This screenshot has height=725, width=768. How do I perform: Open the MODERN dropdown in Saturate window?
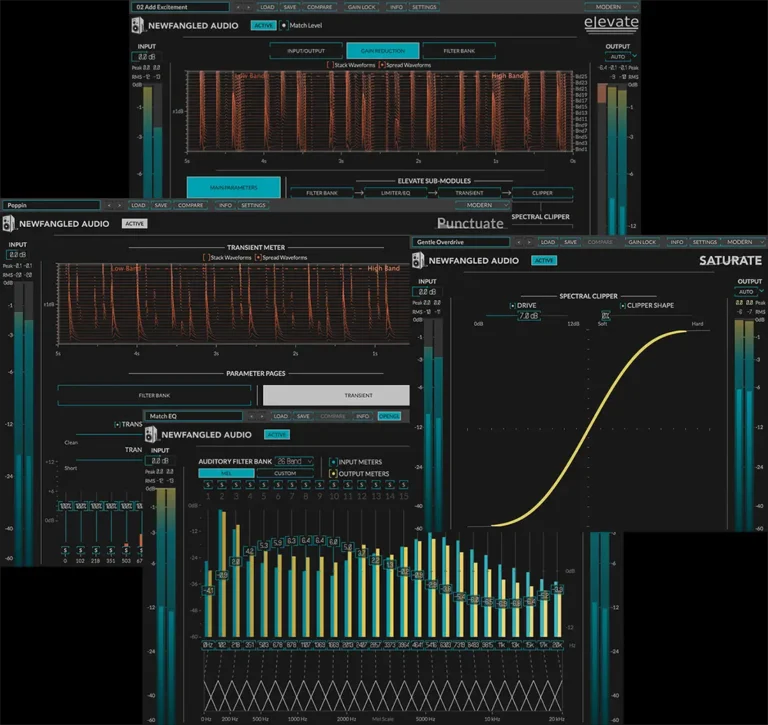[743, 242]
